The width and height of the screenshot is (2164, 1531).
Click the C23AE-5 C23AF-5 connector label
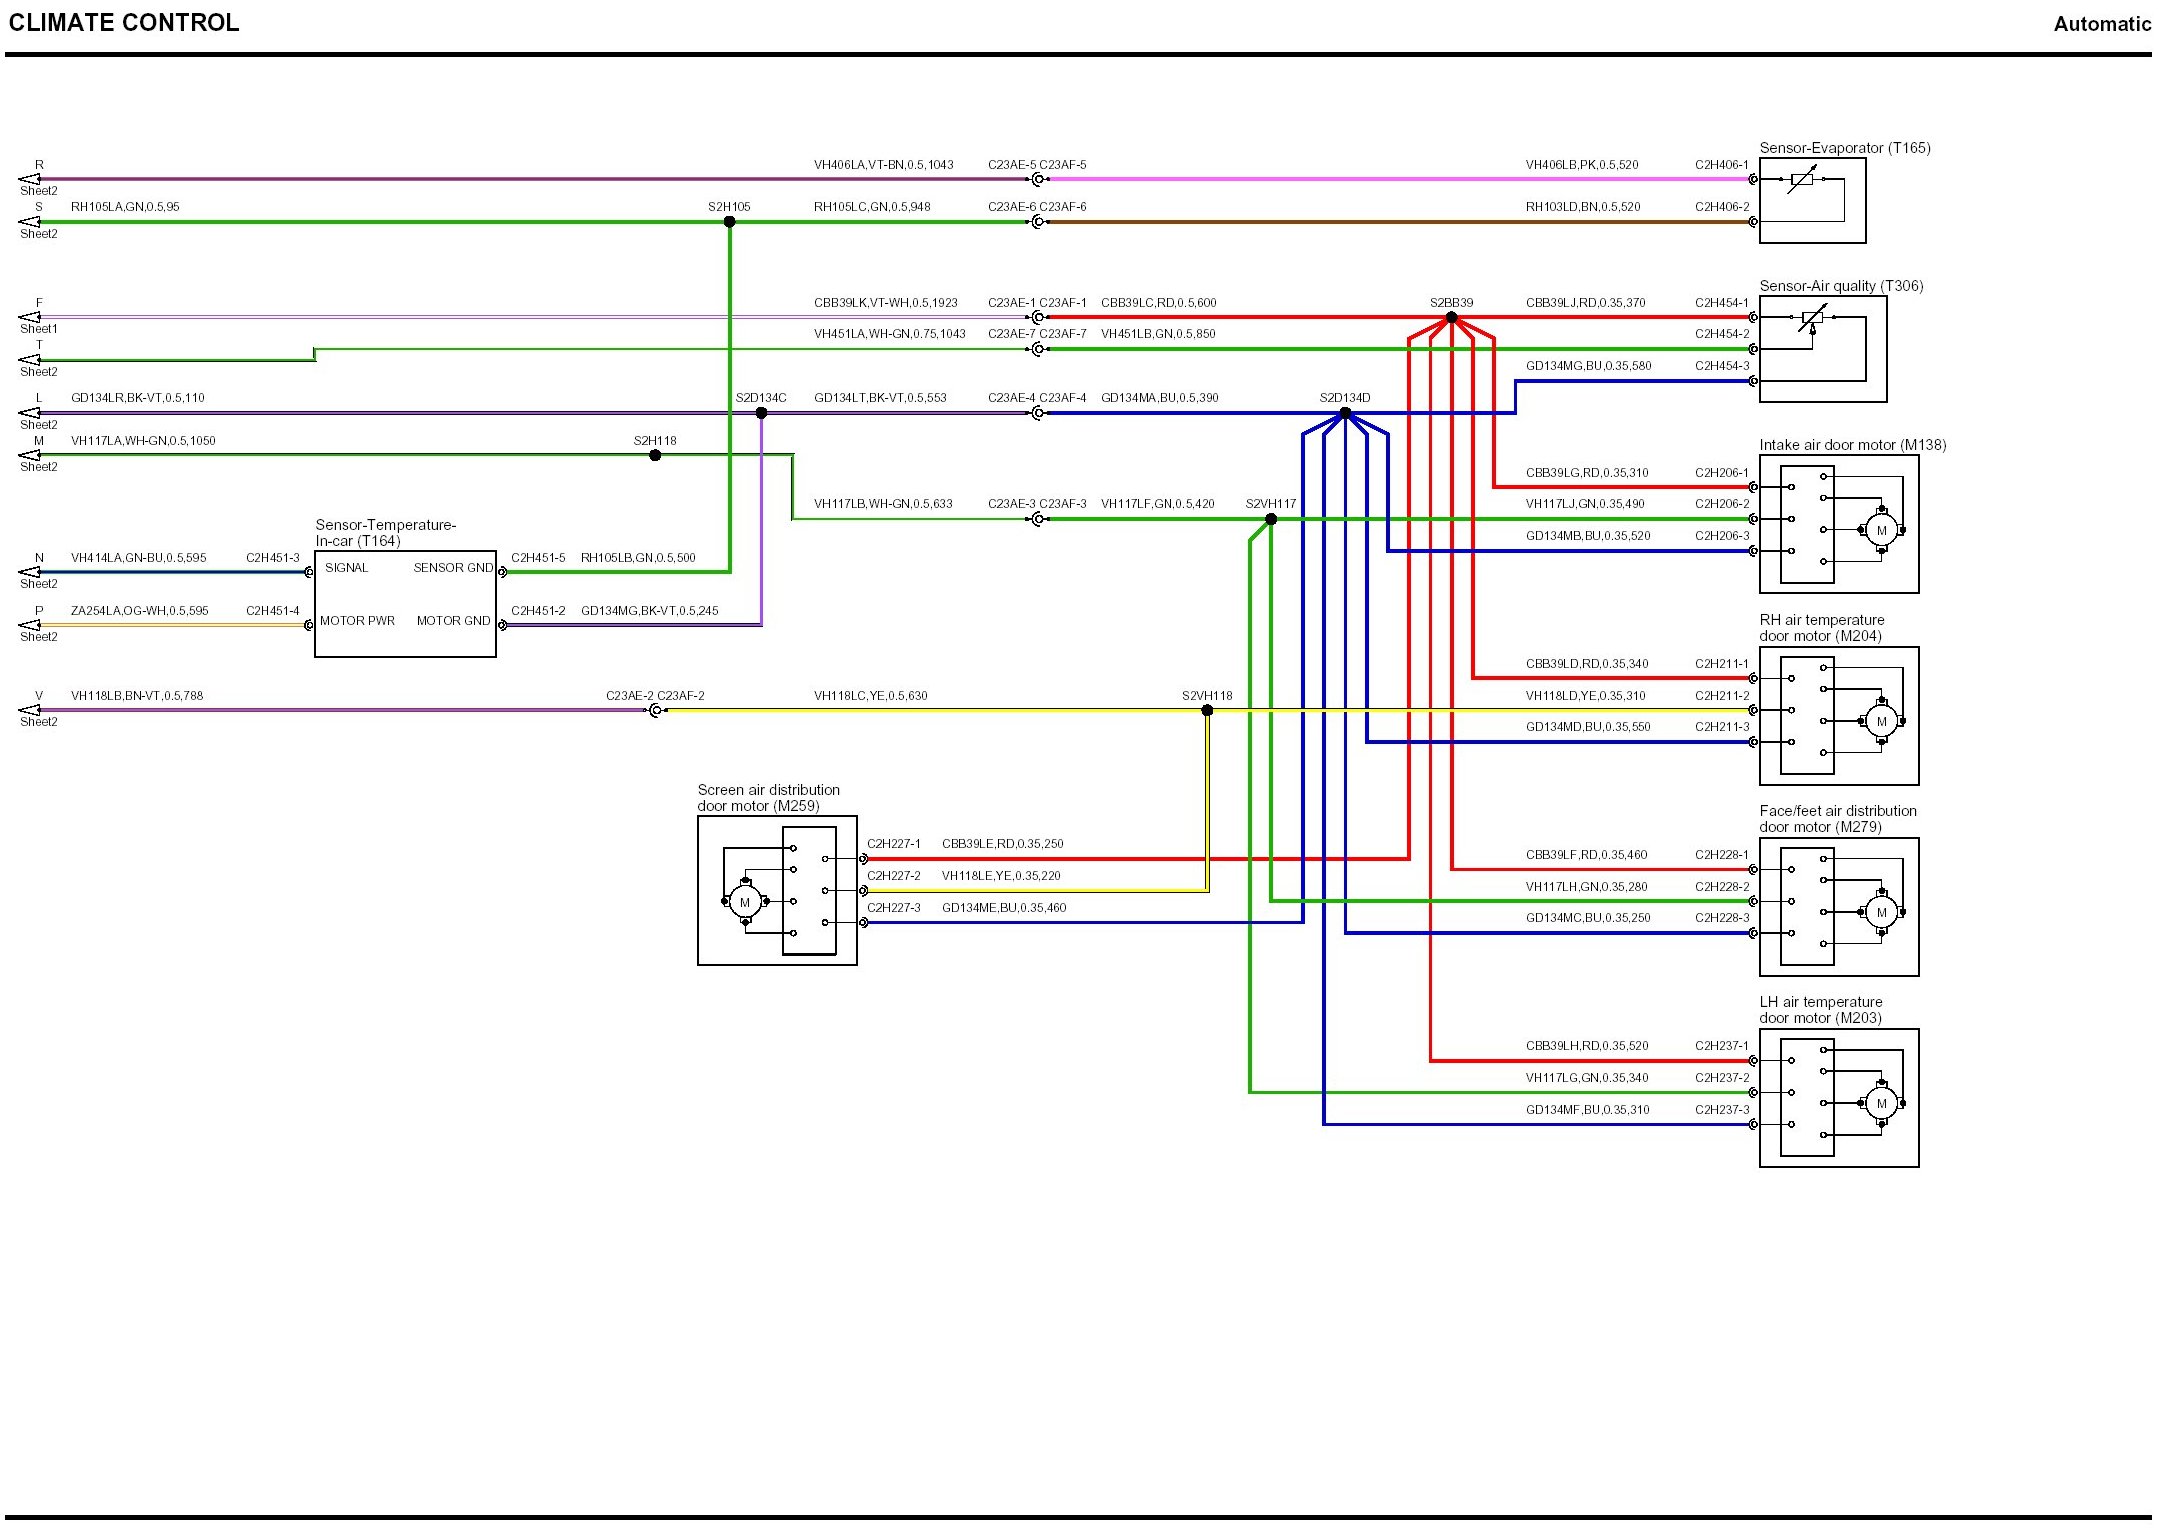[x=1036, y=165]
